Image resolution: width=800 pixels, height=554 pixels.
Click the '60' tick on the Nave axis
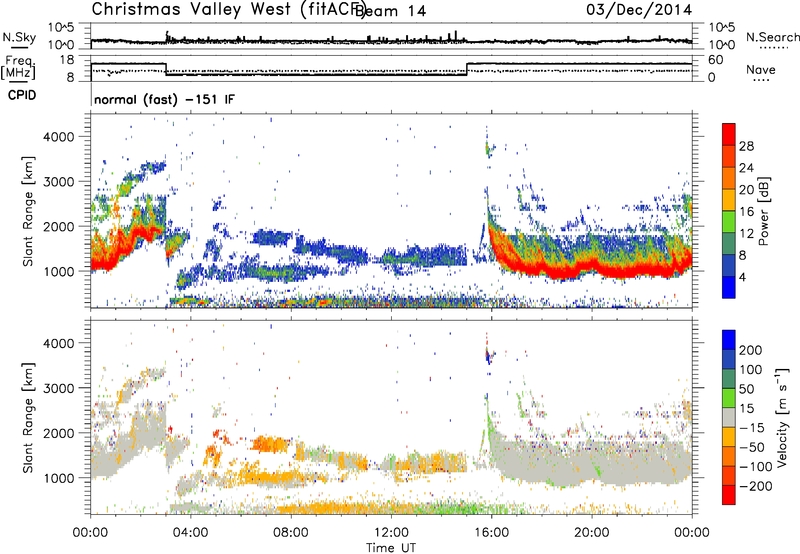point(715,60)
